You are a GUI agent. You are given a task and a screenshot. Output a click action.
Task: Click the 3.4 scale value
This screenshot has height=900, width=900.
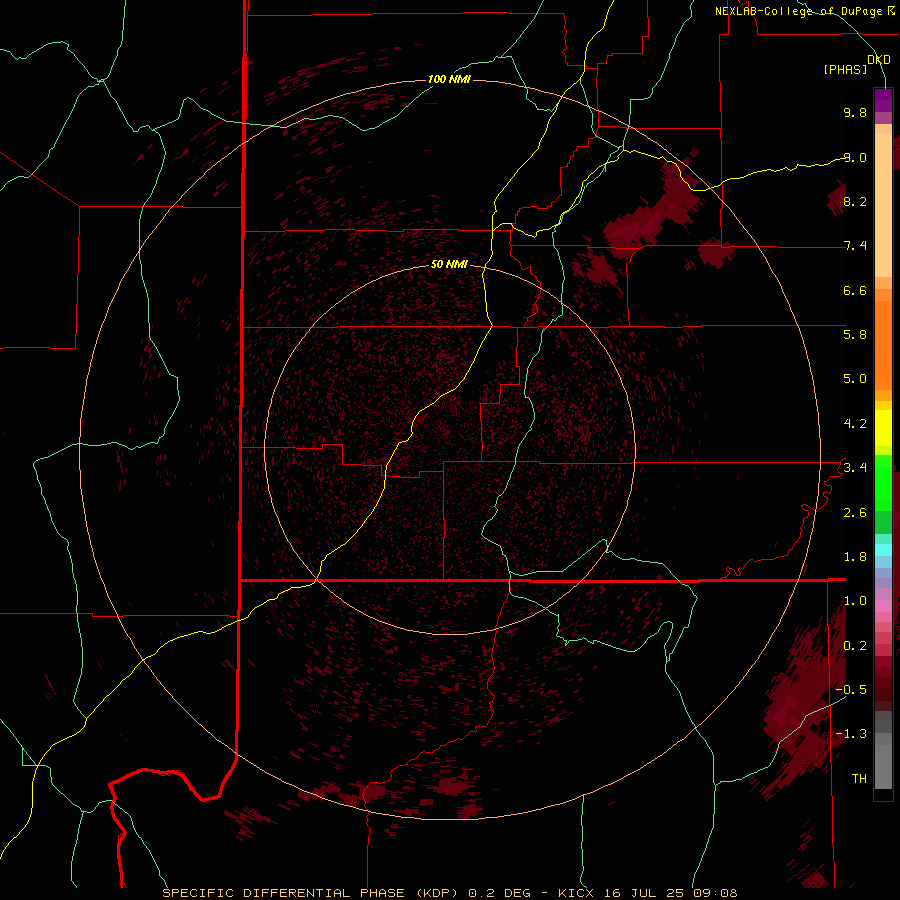tap(855, 468)
